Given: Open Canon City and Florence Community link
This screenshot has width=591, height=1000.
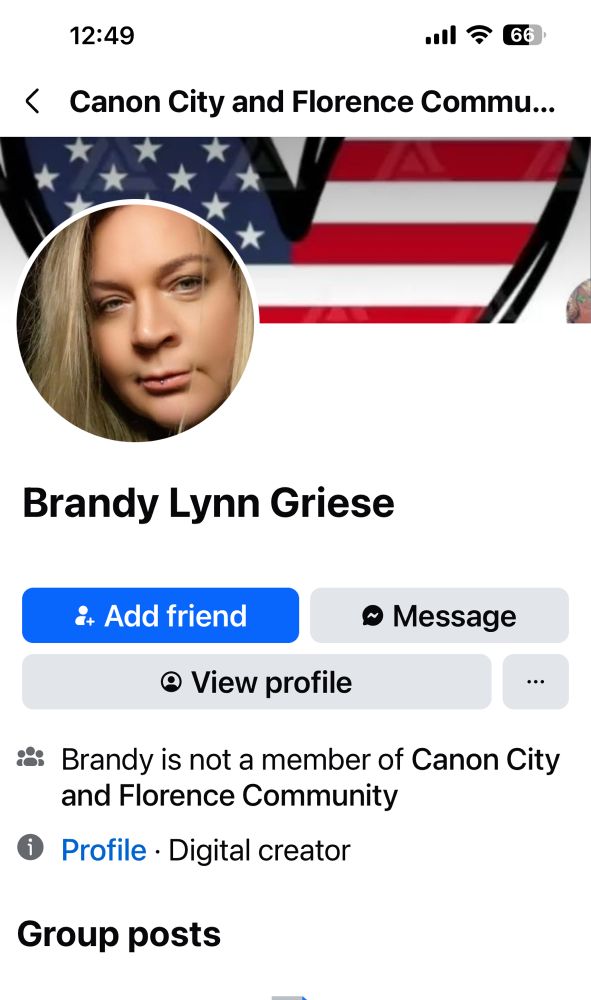Looking at the screenshot, I should click(310, 777).
